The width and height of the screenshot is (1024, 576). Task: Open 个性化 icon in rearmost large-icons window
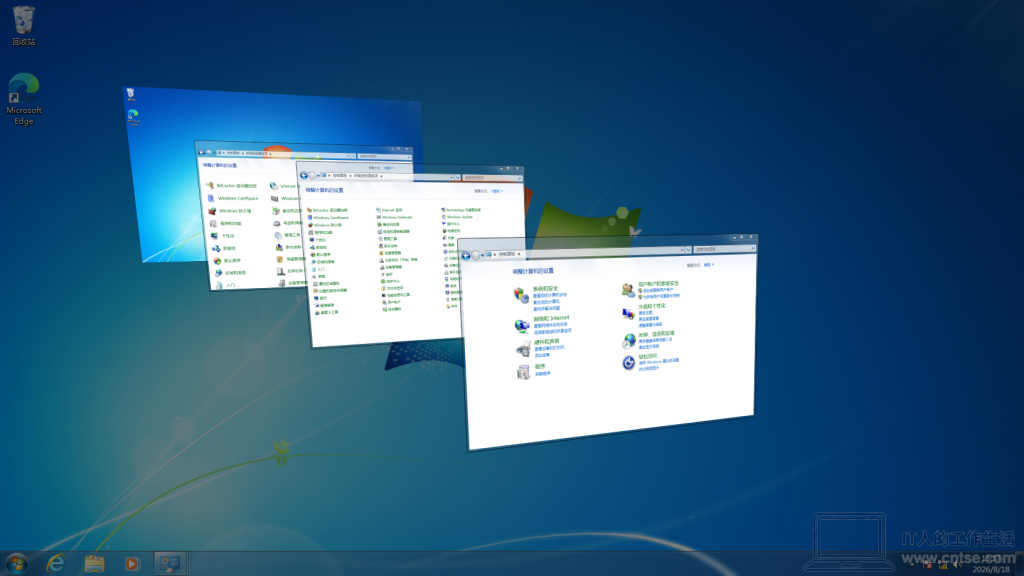pos(214,236)
